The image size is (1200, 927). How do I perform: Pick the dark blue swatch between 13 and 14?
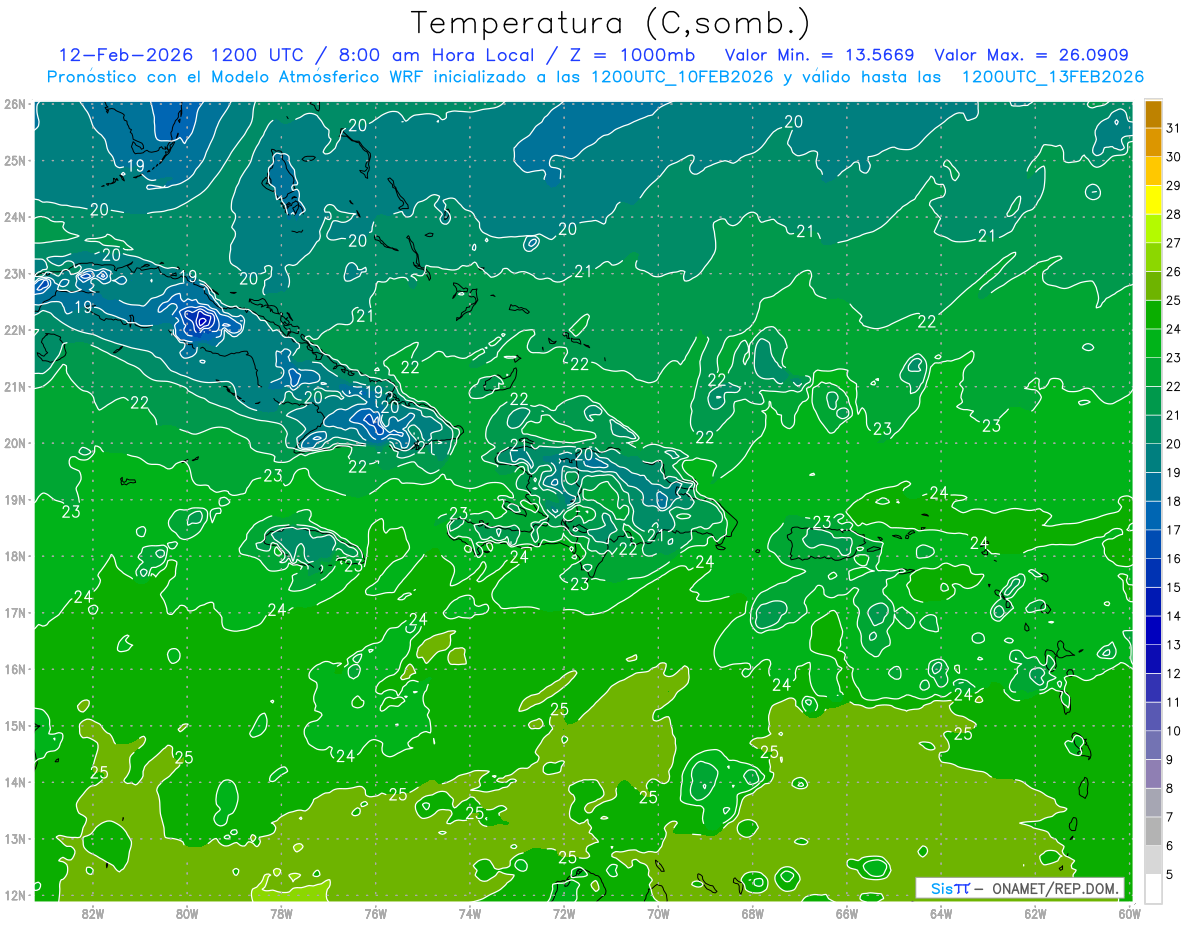(1153, 630)
